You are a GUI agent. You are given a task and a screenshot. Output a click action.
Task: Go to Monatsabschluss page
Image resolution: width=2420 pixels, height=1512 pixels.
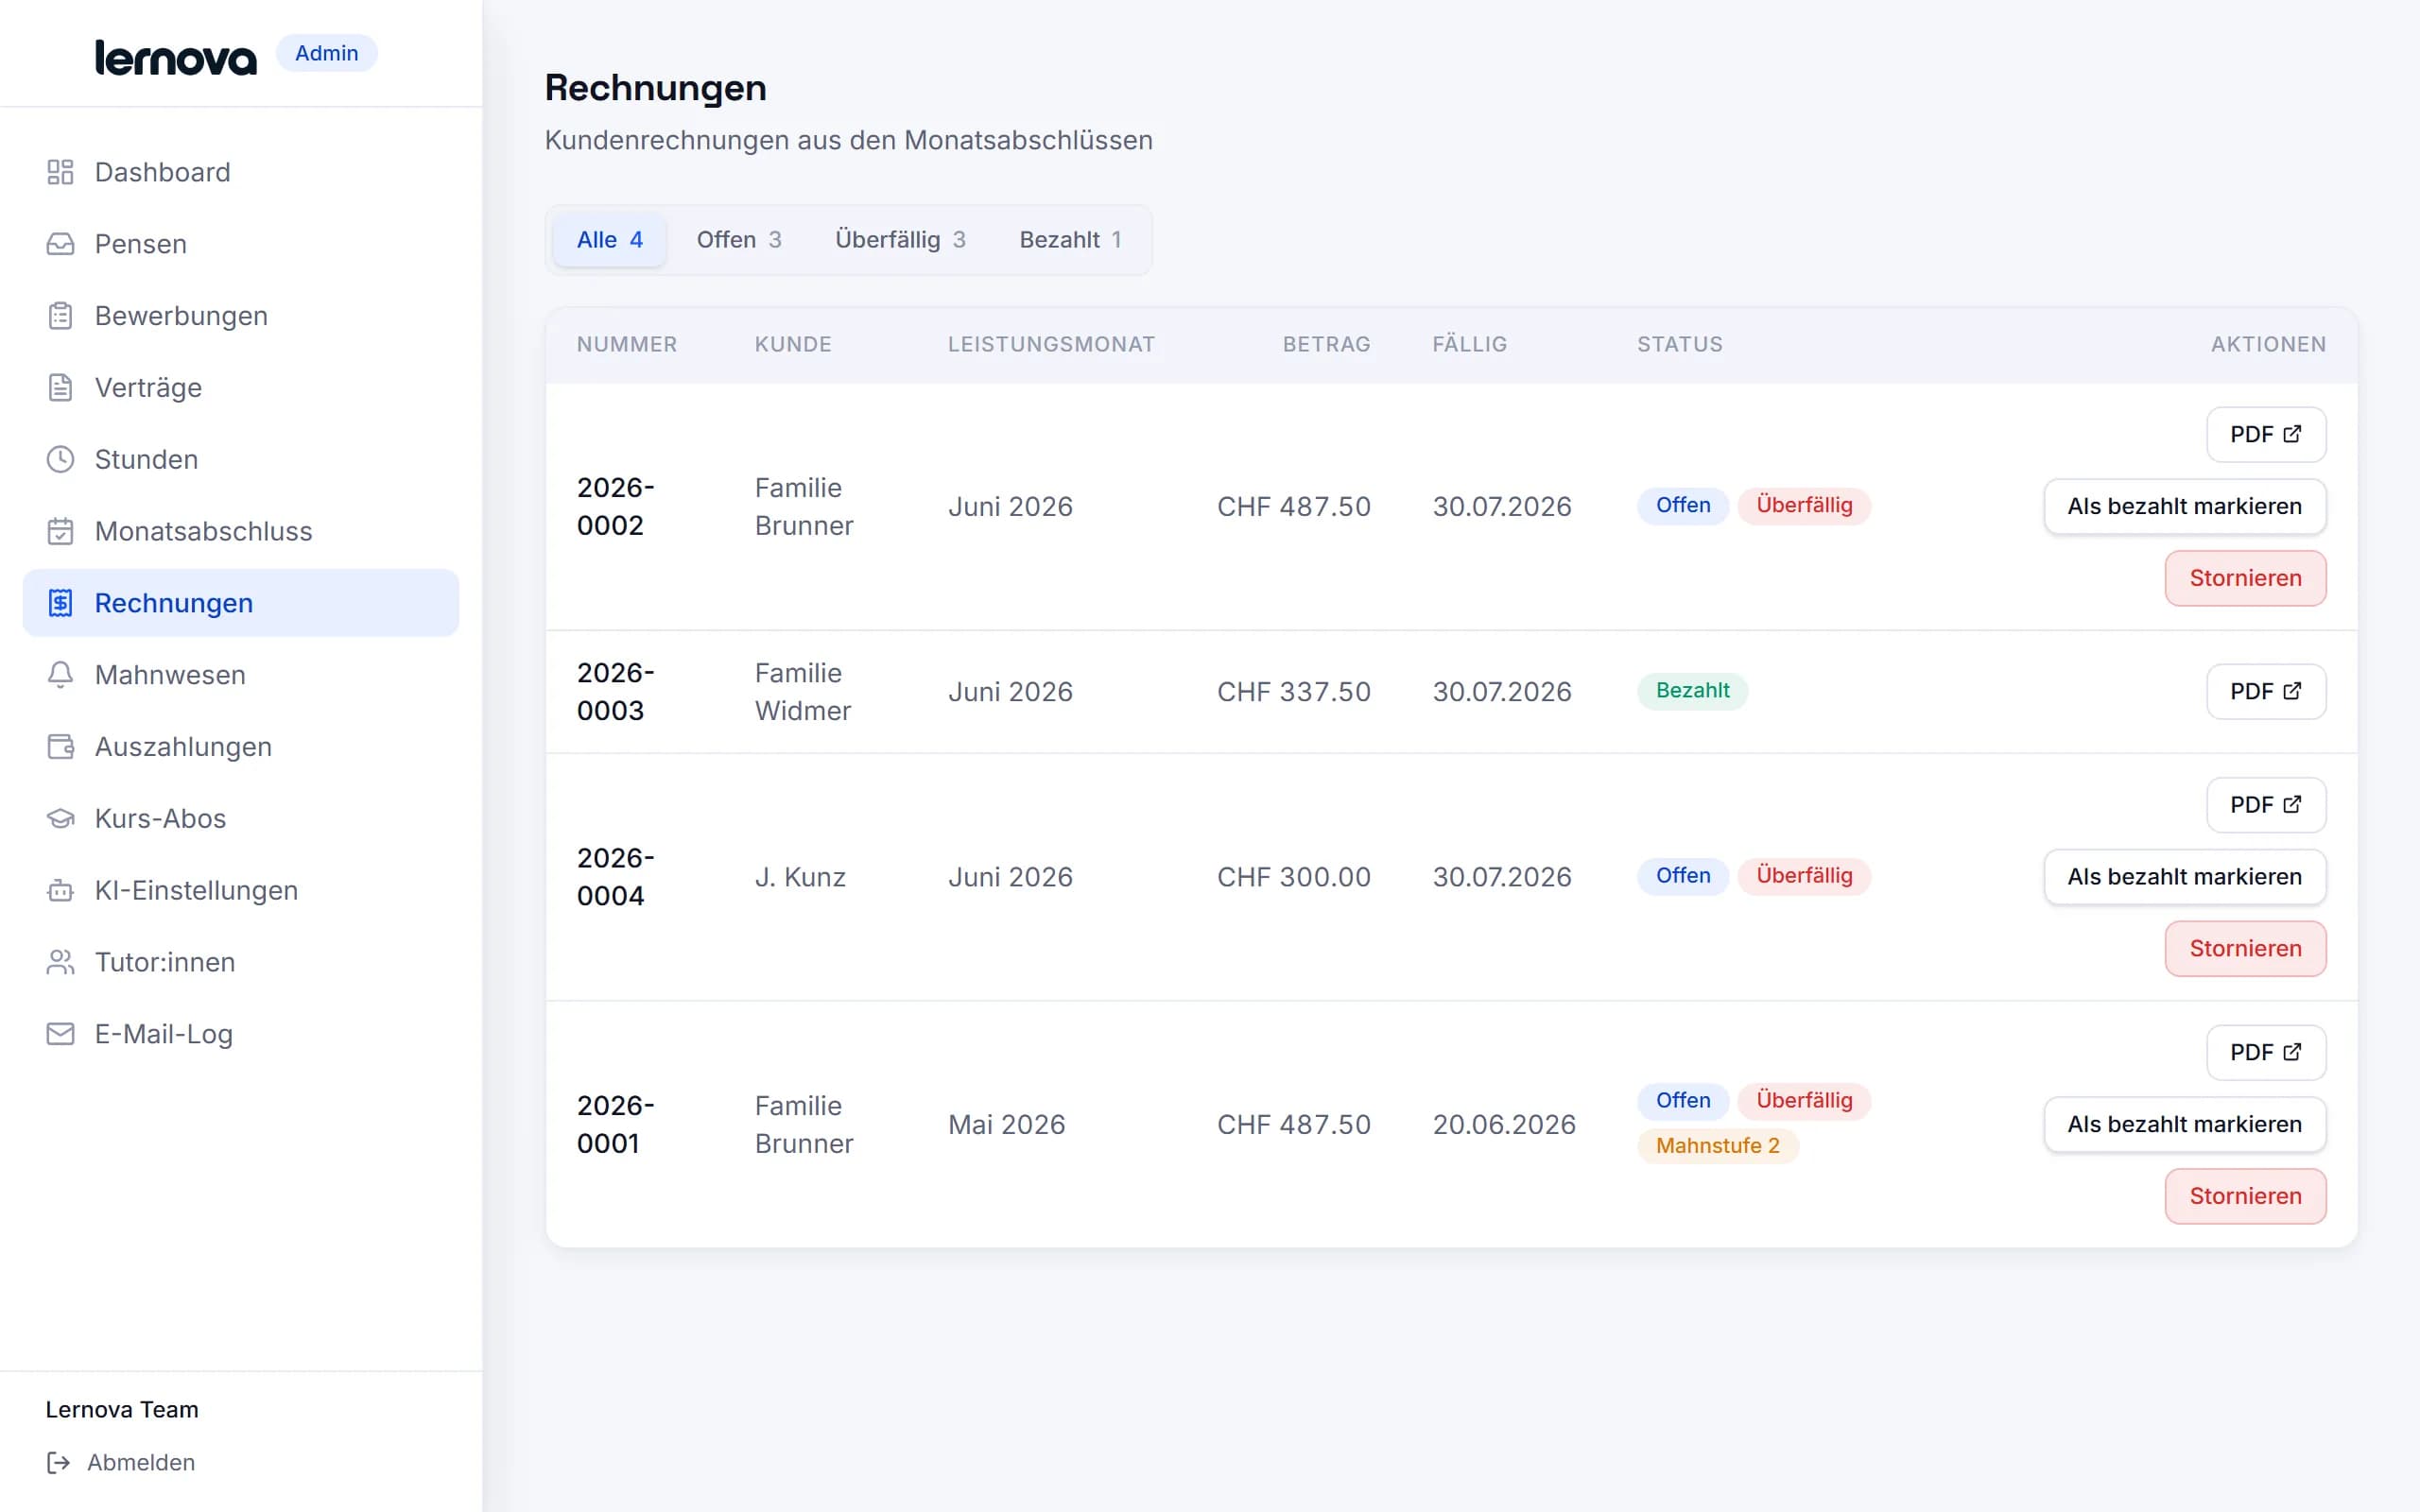(x=240, y=531)
